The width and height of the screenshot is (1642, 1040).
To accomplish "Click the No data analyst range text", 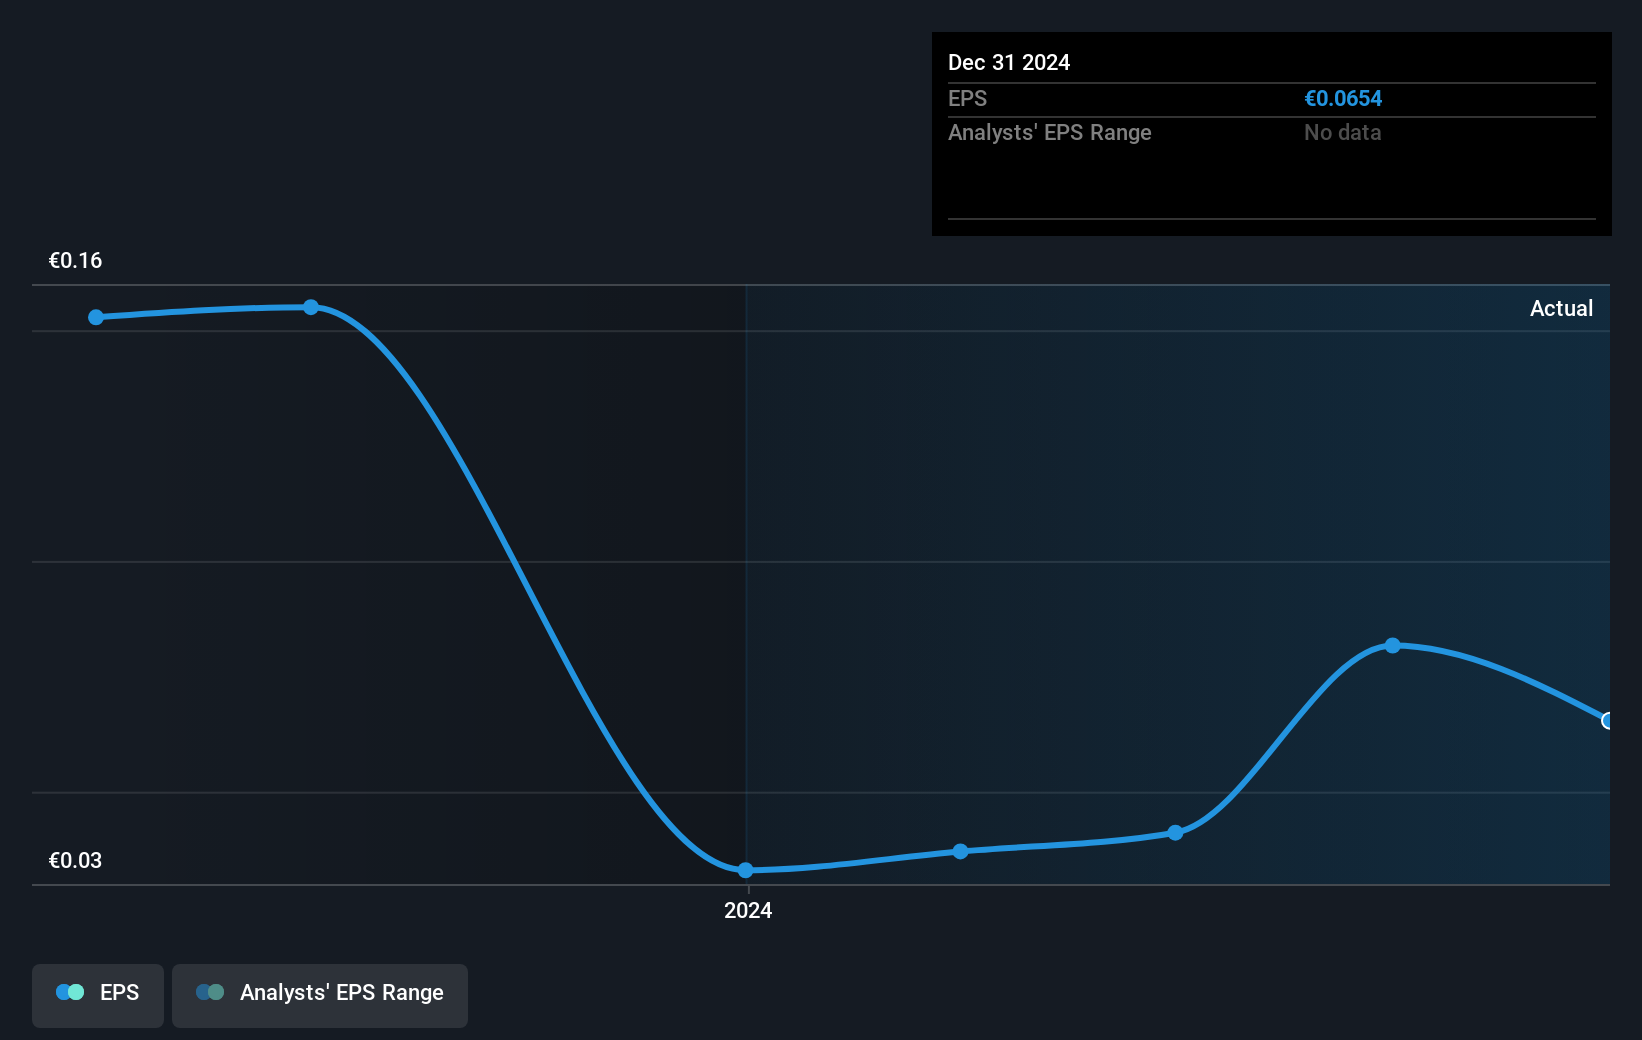I will click(x=1342, y=133).
